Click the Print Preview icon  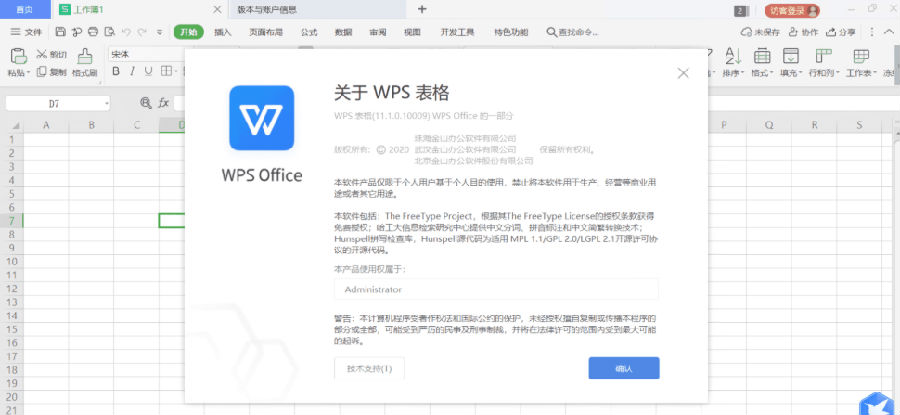coord(109,32)
